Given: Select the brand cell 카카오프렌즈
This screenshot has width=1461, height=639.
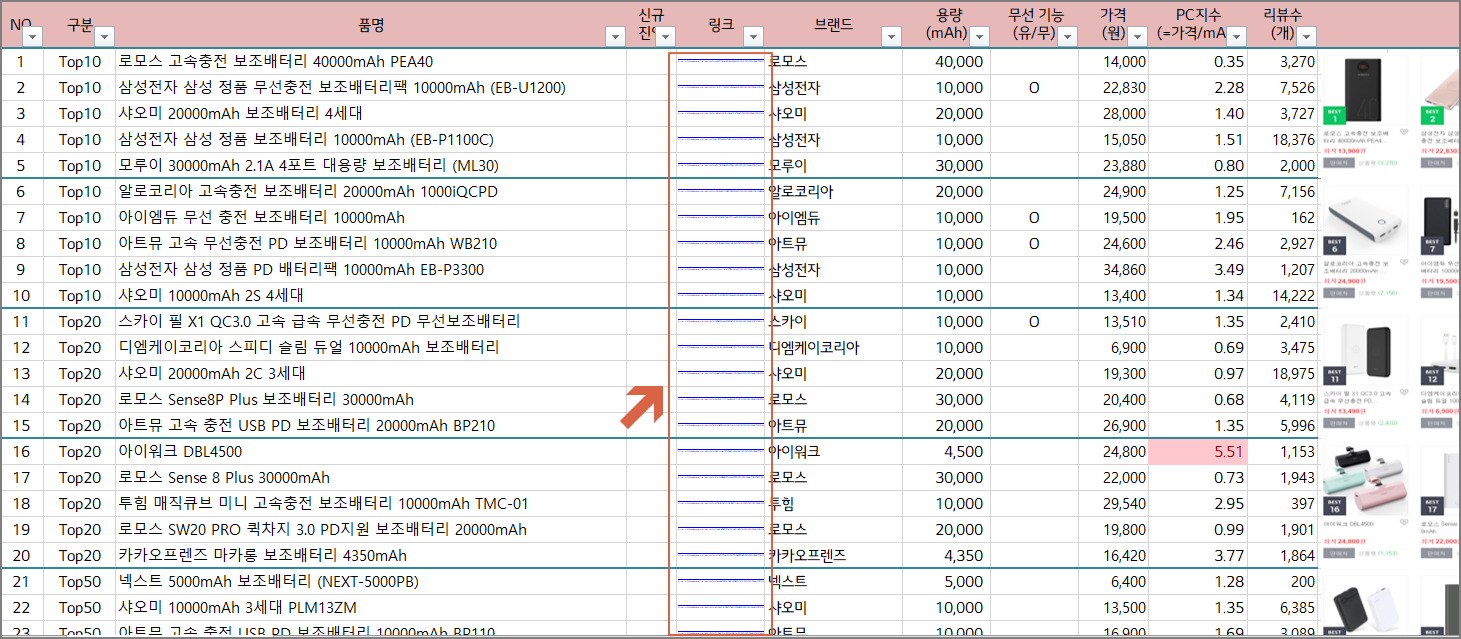Looking at the screenshot, I should pyautogui.click(x=834, y=555).
